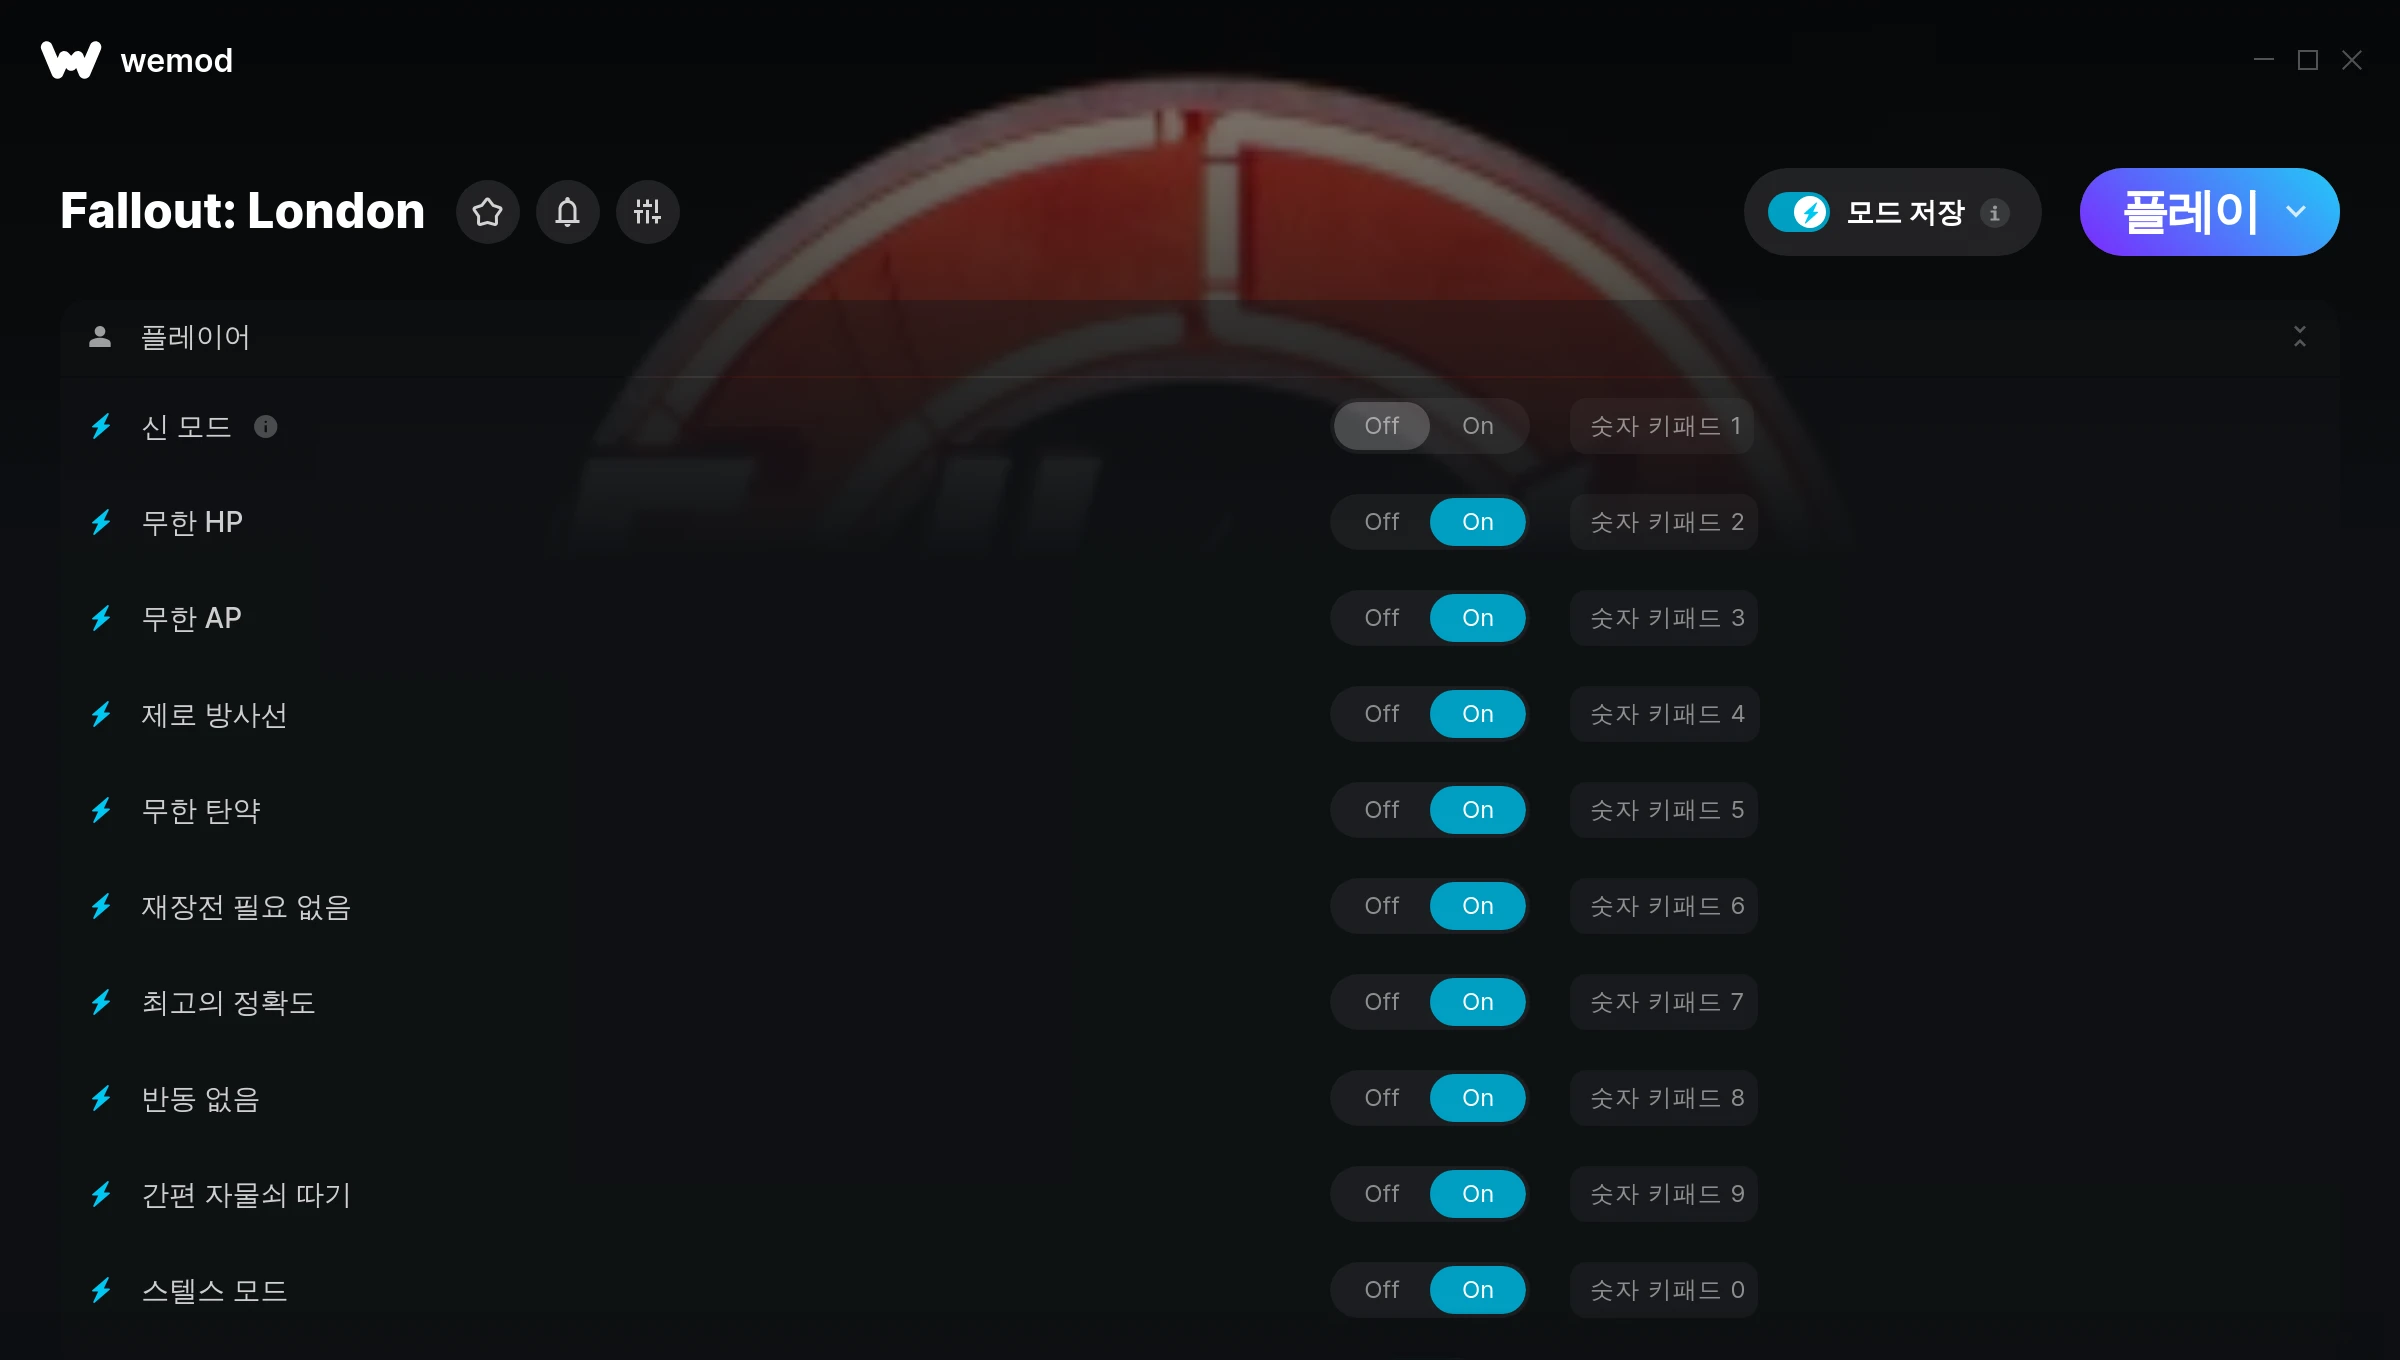Open the dropdown arrow on 플레이 button
The width and height of the screenshot is (2400, 1360).
point(2296,212)
